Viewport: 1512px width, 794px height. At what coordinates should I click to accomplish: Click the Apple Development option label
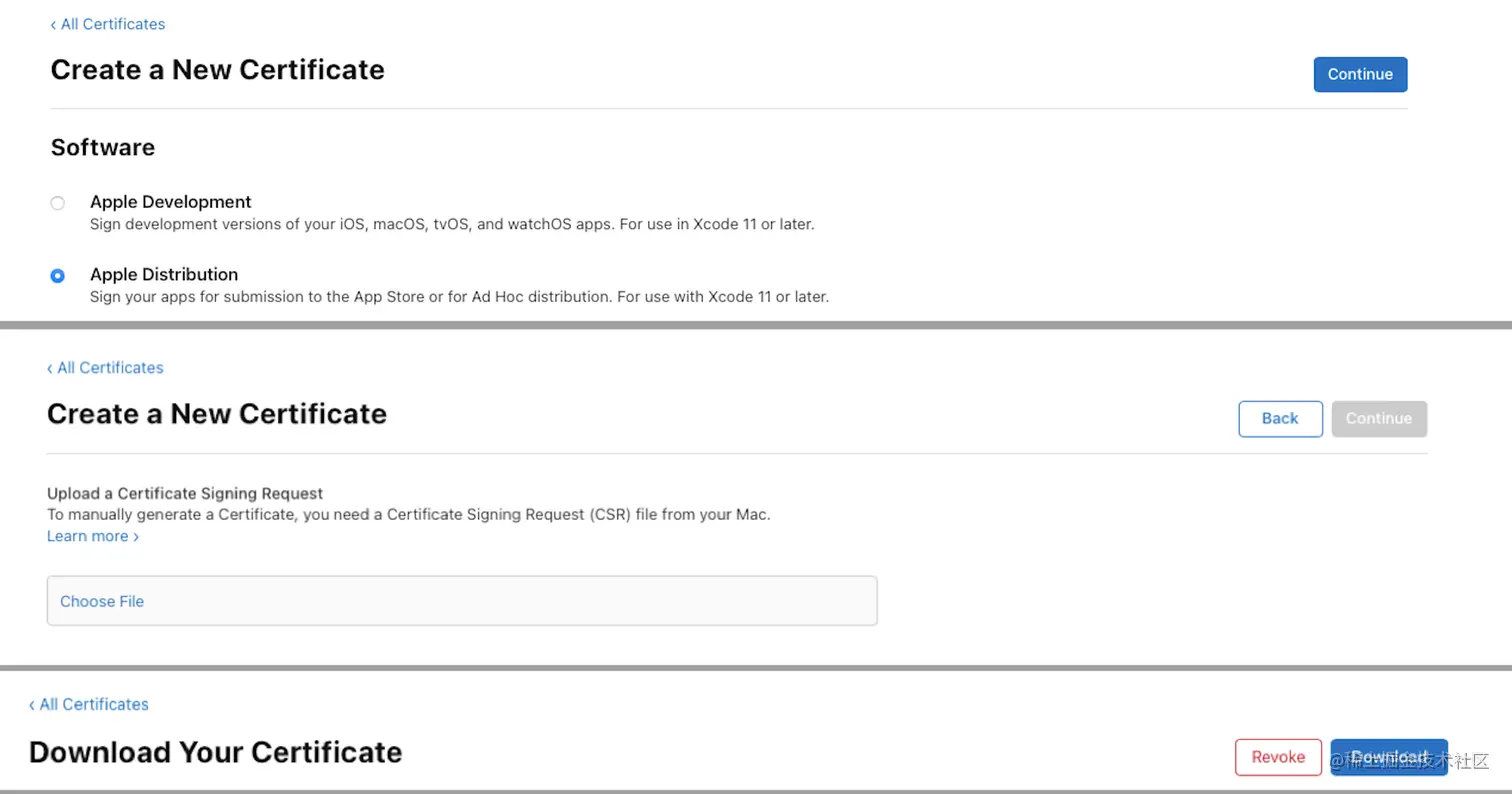tap(171, 202)
